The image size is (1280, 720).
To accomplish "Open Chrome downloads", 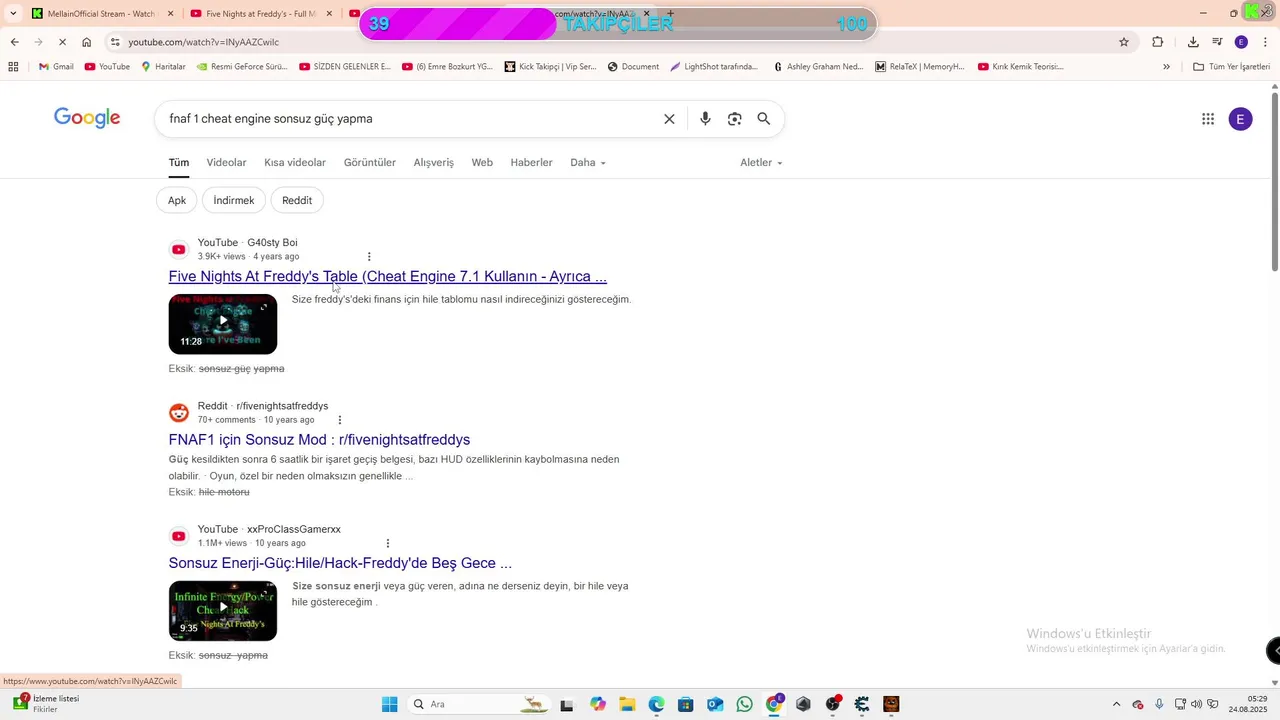I will point(1193,42).
